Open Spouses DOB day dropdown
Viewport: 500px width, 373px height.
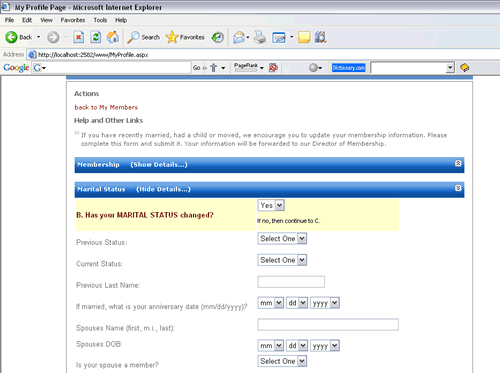click(297, 346)
